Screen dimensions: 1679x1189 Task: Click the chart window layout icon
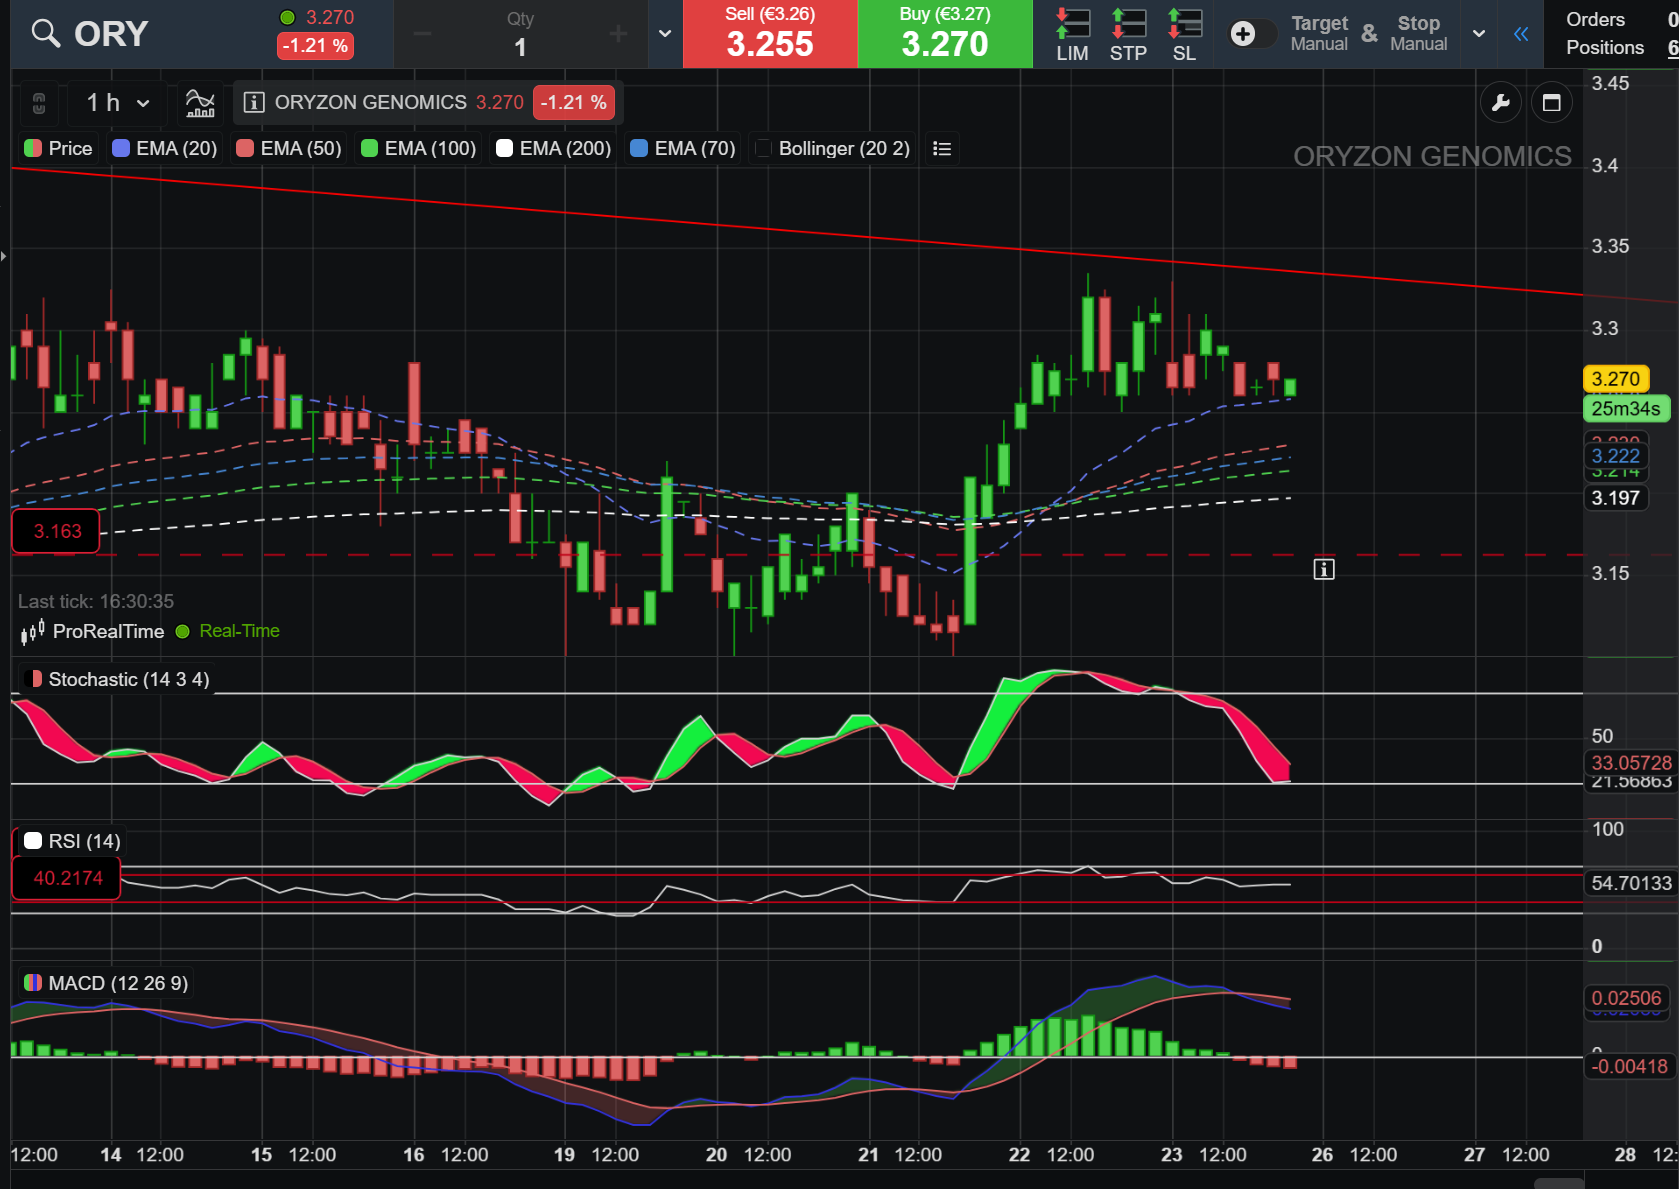tap(1552, 103)
